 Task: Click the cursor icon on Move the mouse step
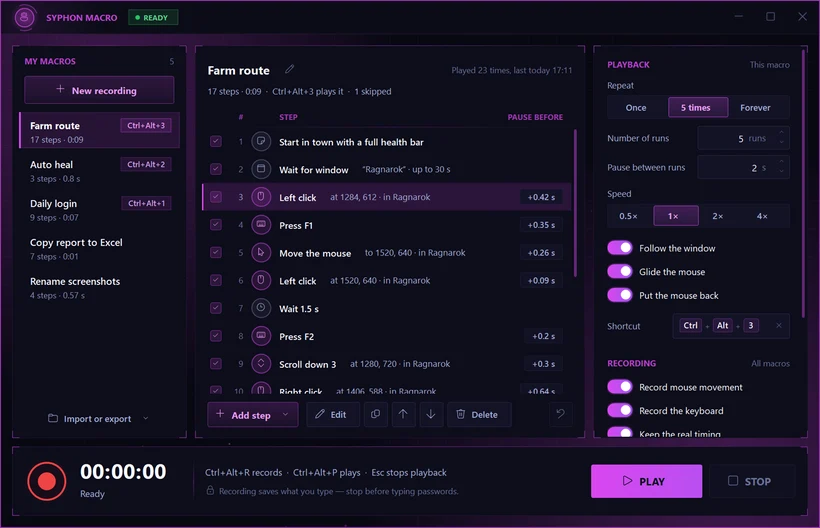(261, 252)
